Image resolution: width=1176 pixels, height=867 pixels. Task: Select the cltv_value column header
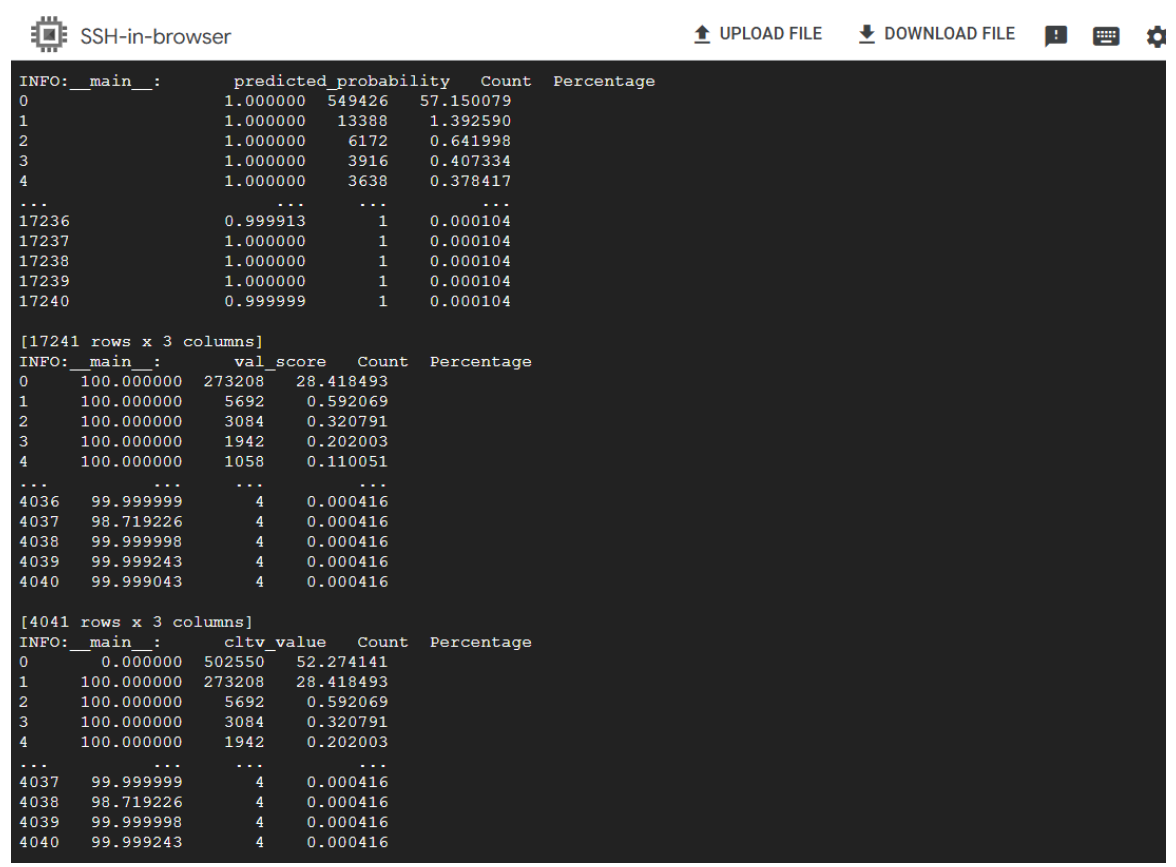274,642
